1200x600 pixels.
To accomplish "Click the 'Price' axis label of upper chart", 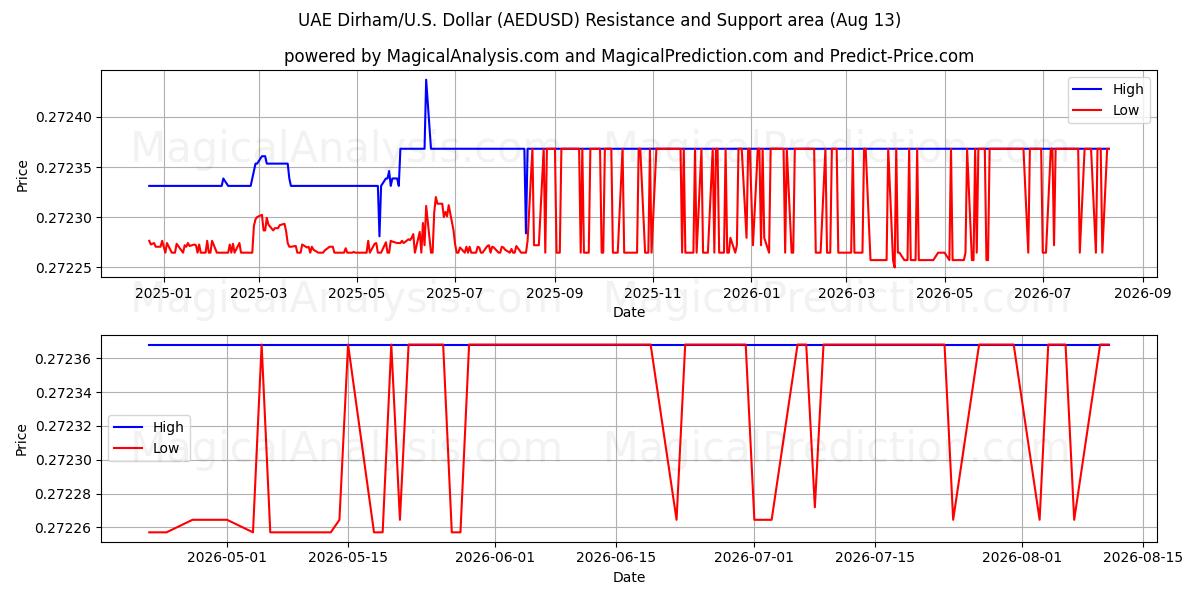I will click(23, 174).
